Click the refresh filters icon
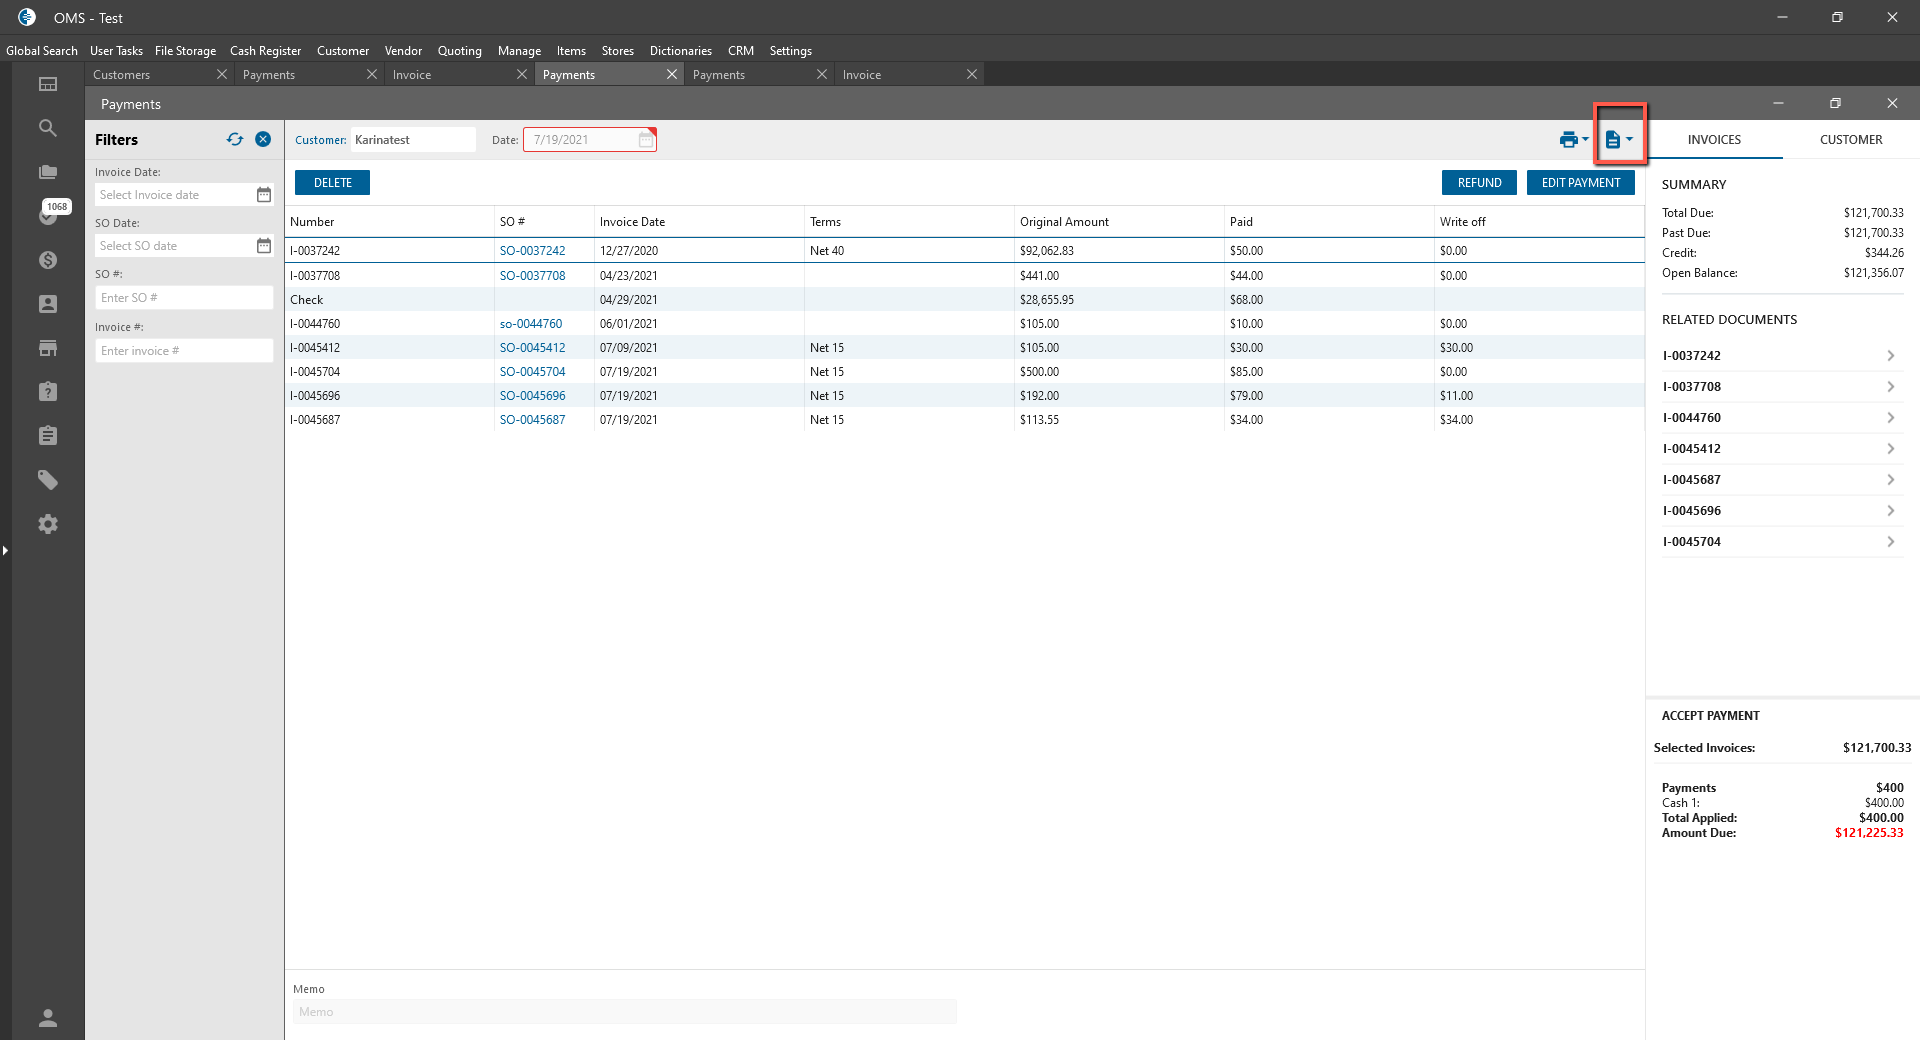1920x1040 pixels. pos(235,140)
